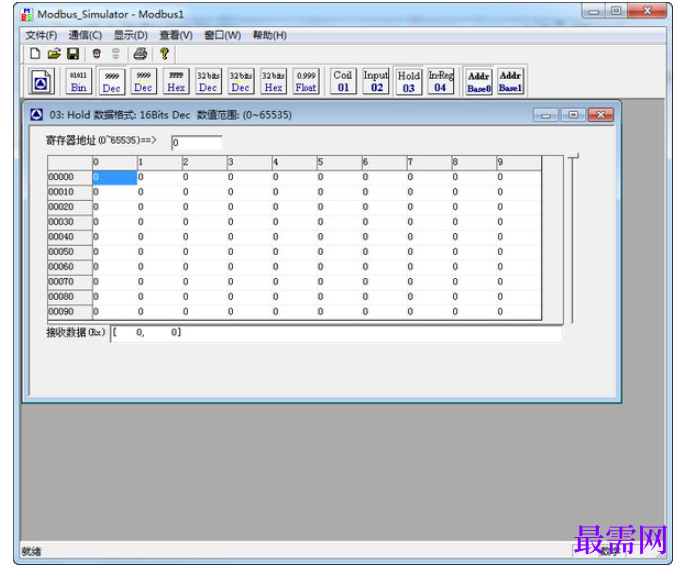Screen dimensions: 686x571
Task: Select the 32bits Hex format button
Action: [273, 81]
